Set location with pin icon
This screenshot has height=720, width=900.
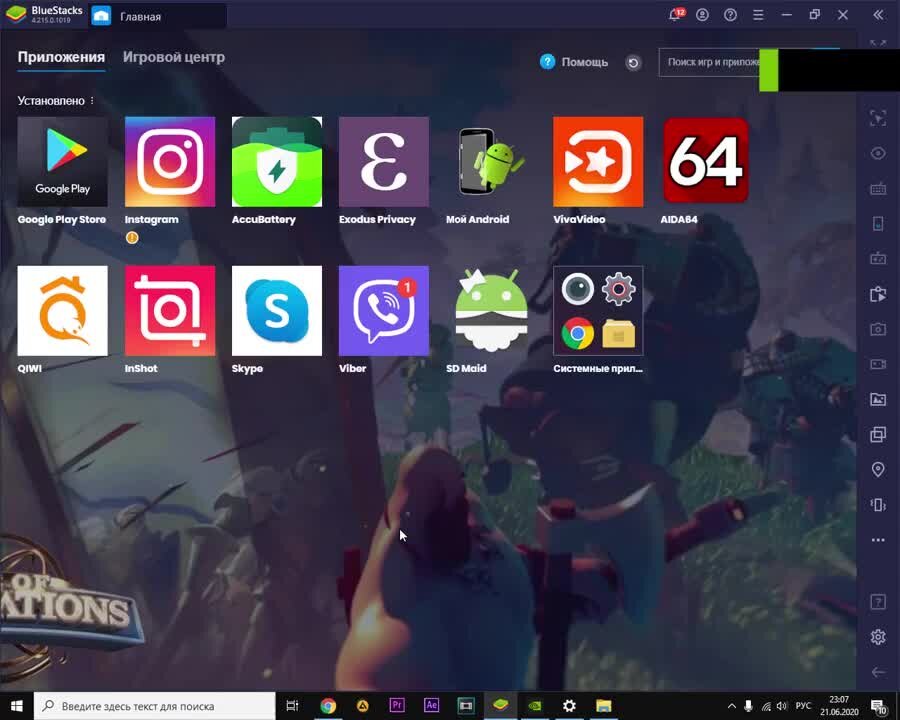click(x=878, y=470)
